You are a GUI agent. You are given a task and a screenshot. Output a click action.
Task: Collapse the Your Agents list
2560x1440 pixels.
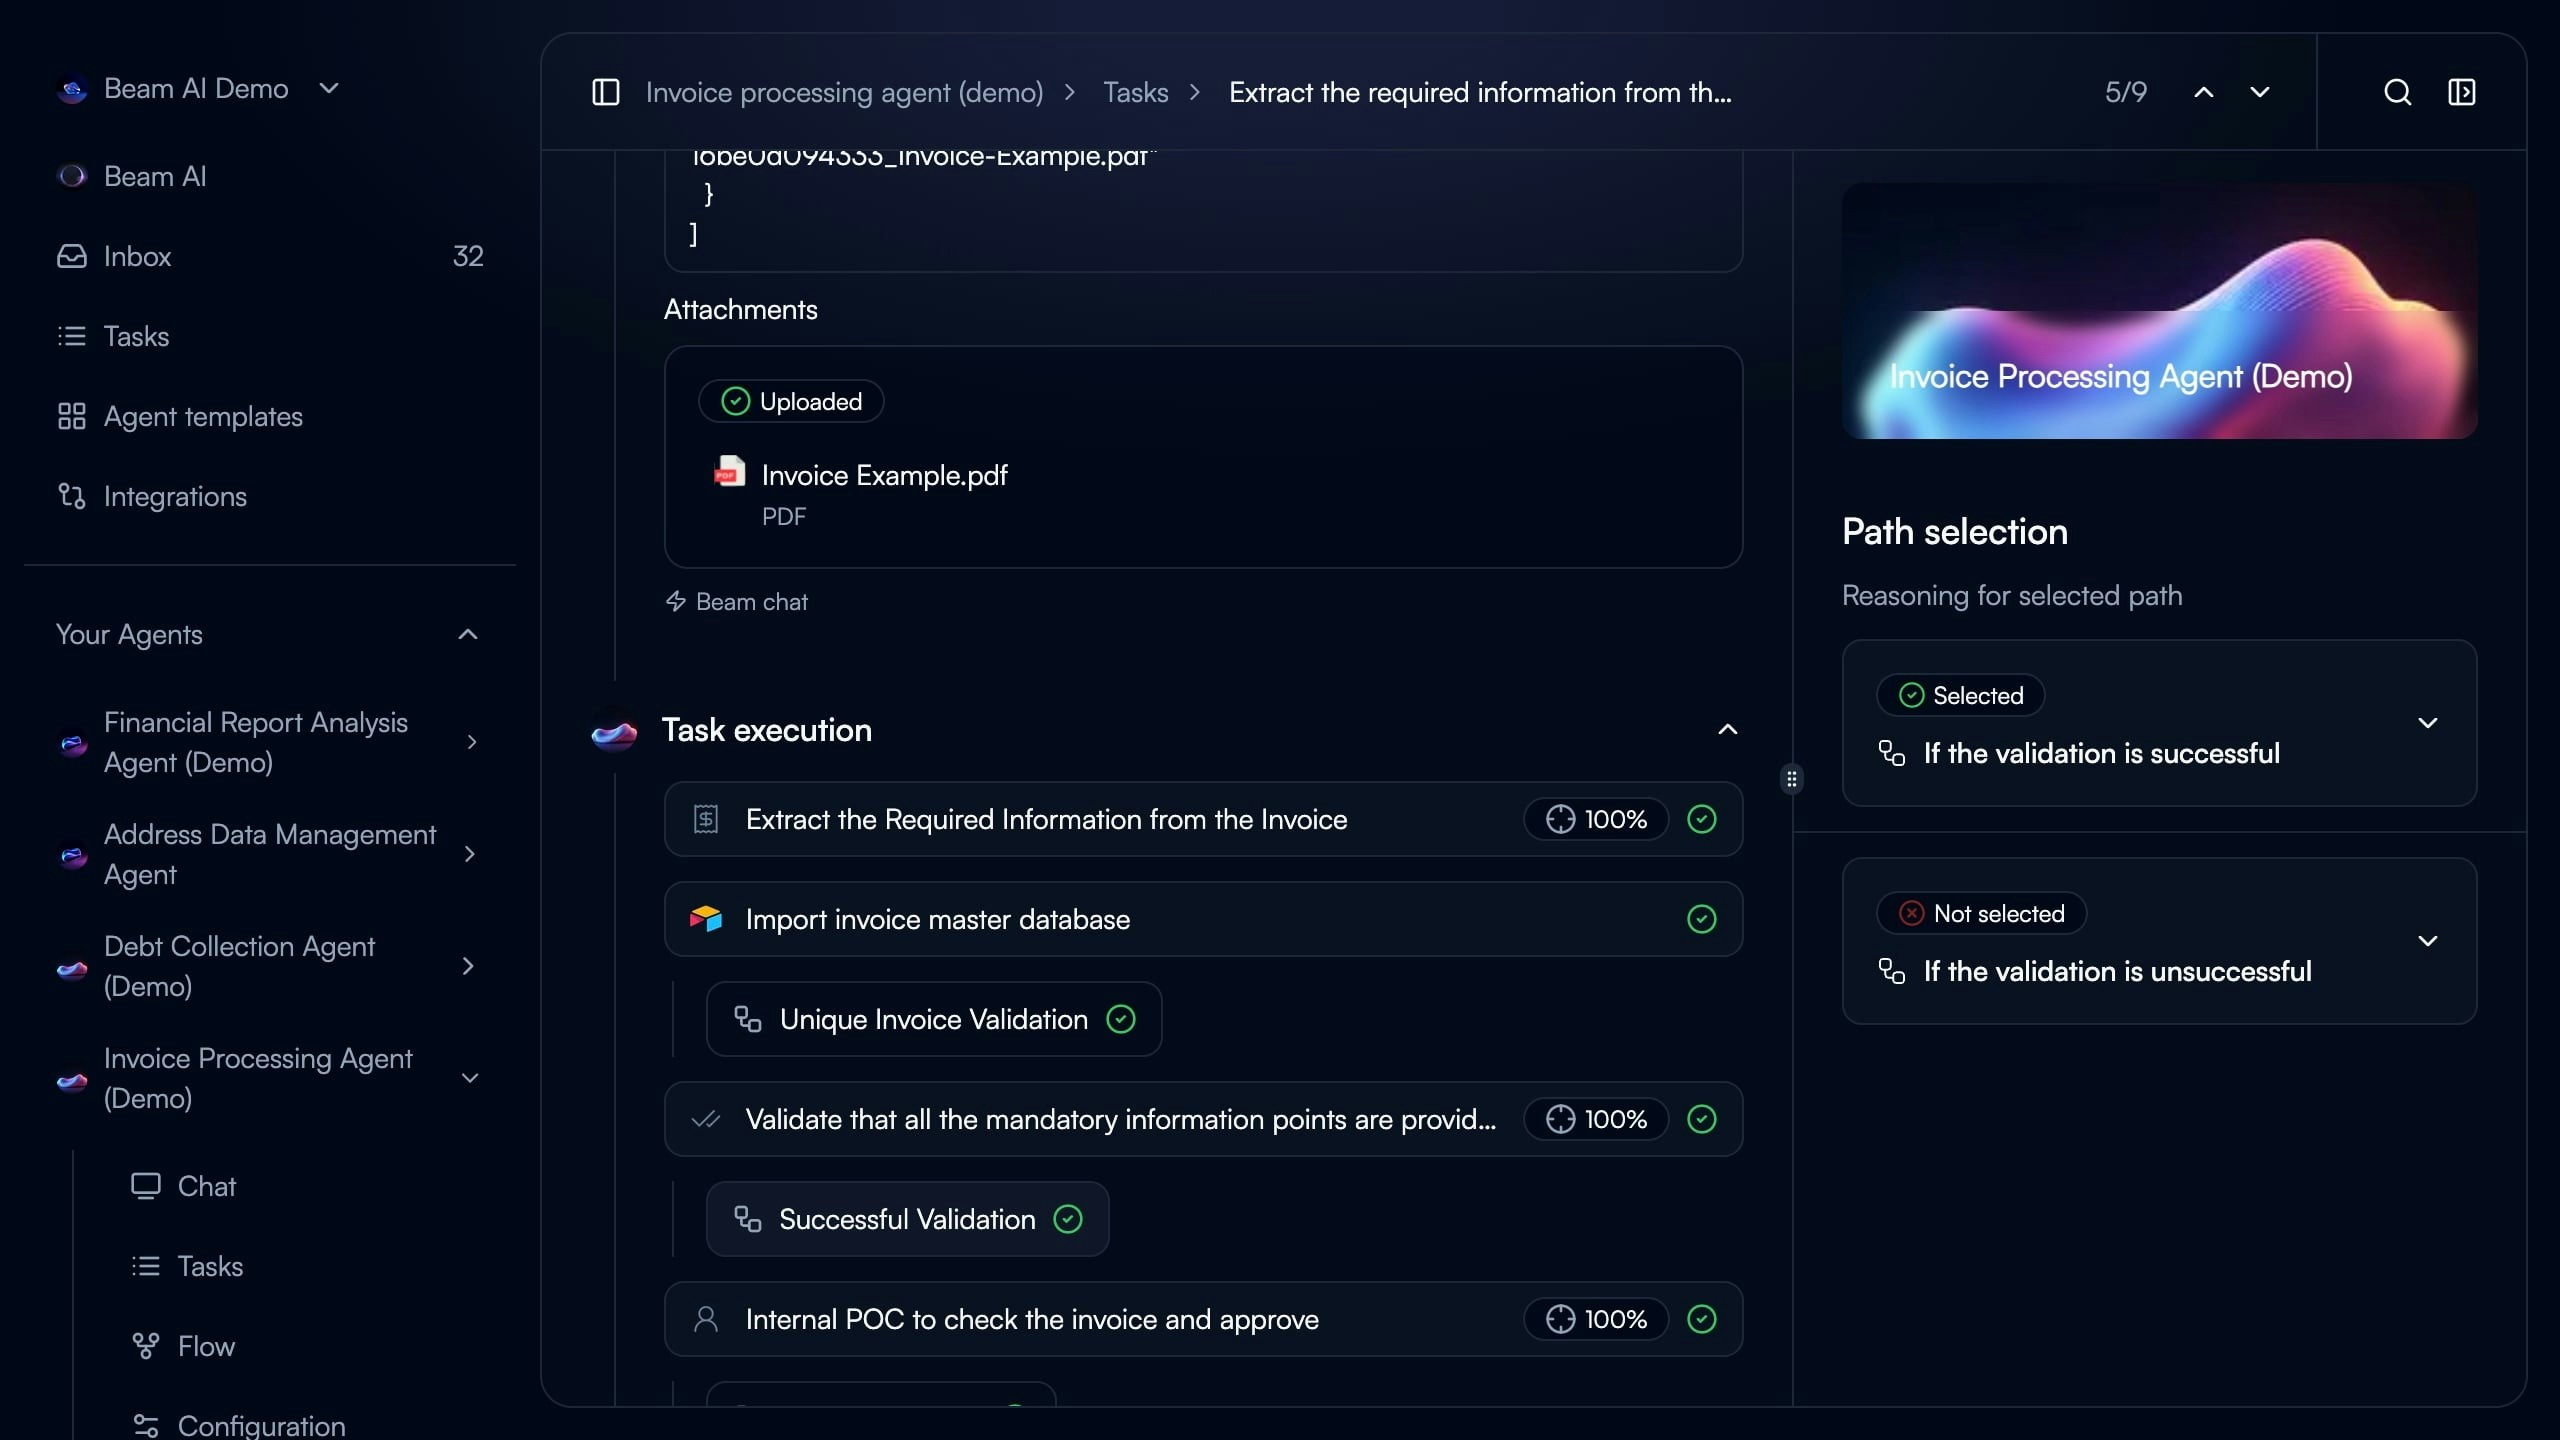click(x=468, y=634)
